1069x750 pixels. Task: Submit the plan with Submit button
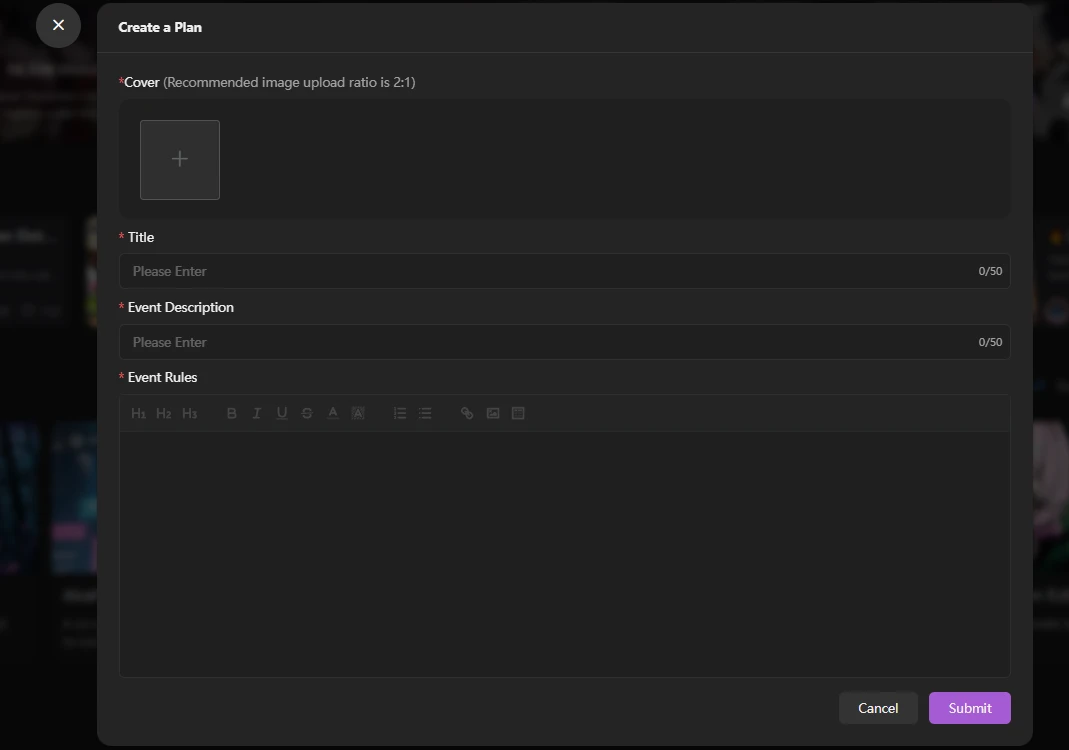tap(969, 708)
